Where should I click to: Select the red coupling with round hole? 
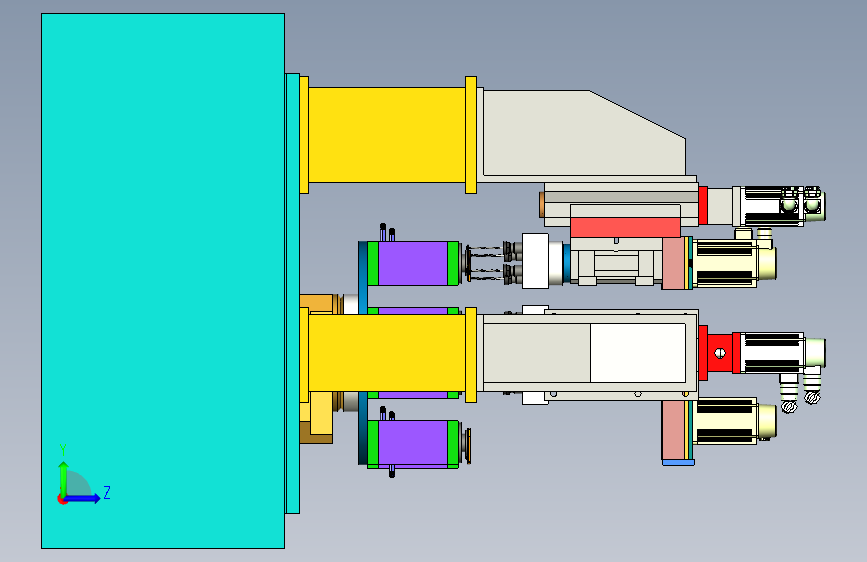[720, 353]
